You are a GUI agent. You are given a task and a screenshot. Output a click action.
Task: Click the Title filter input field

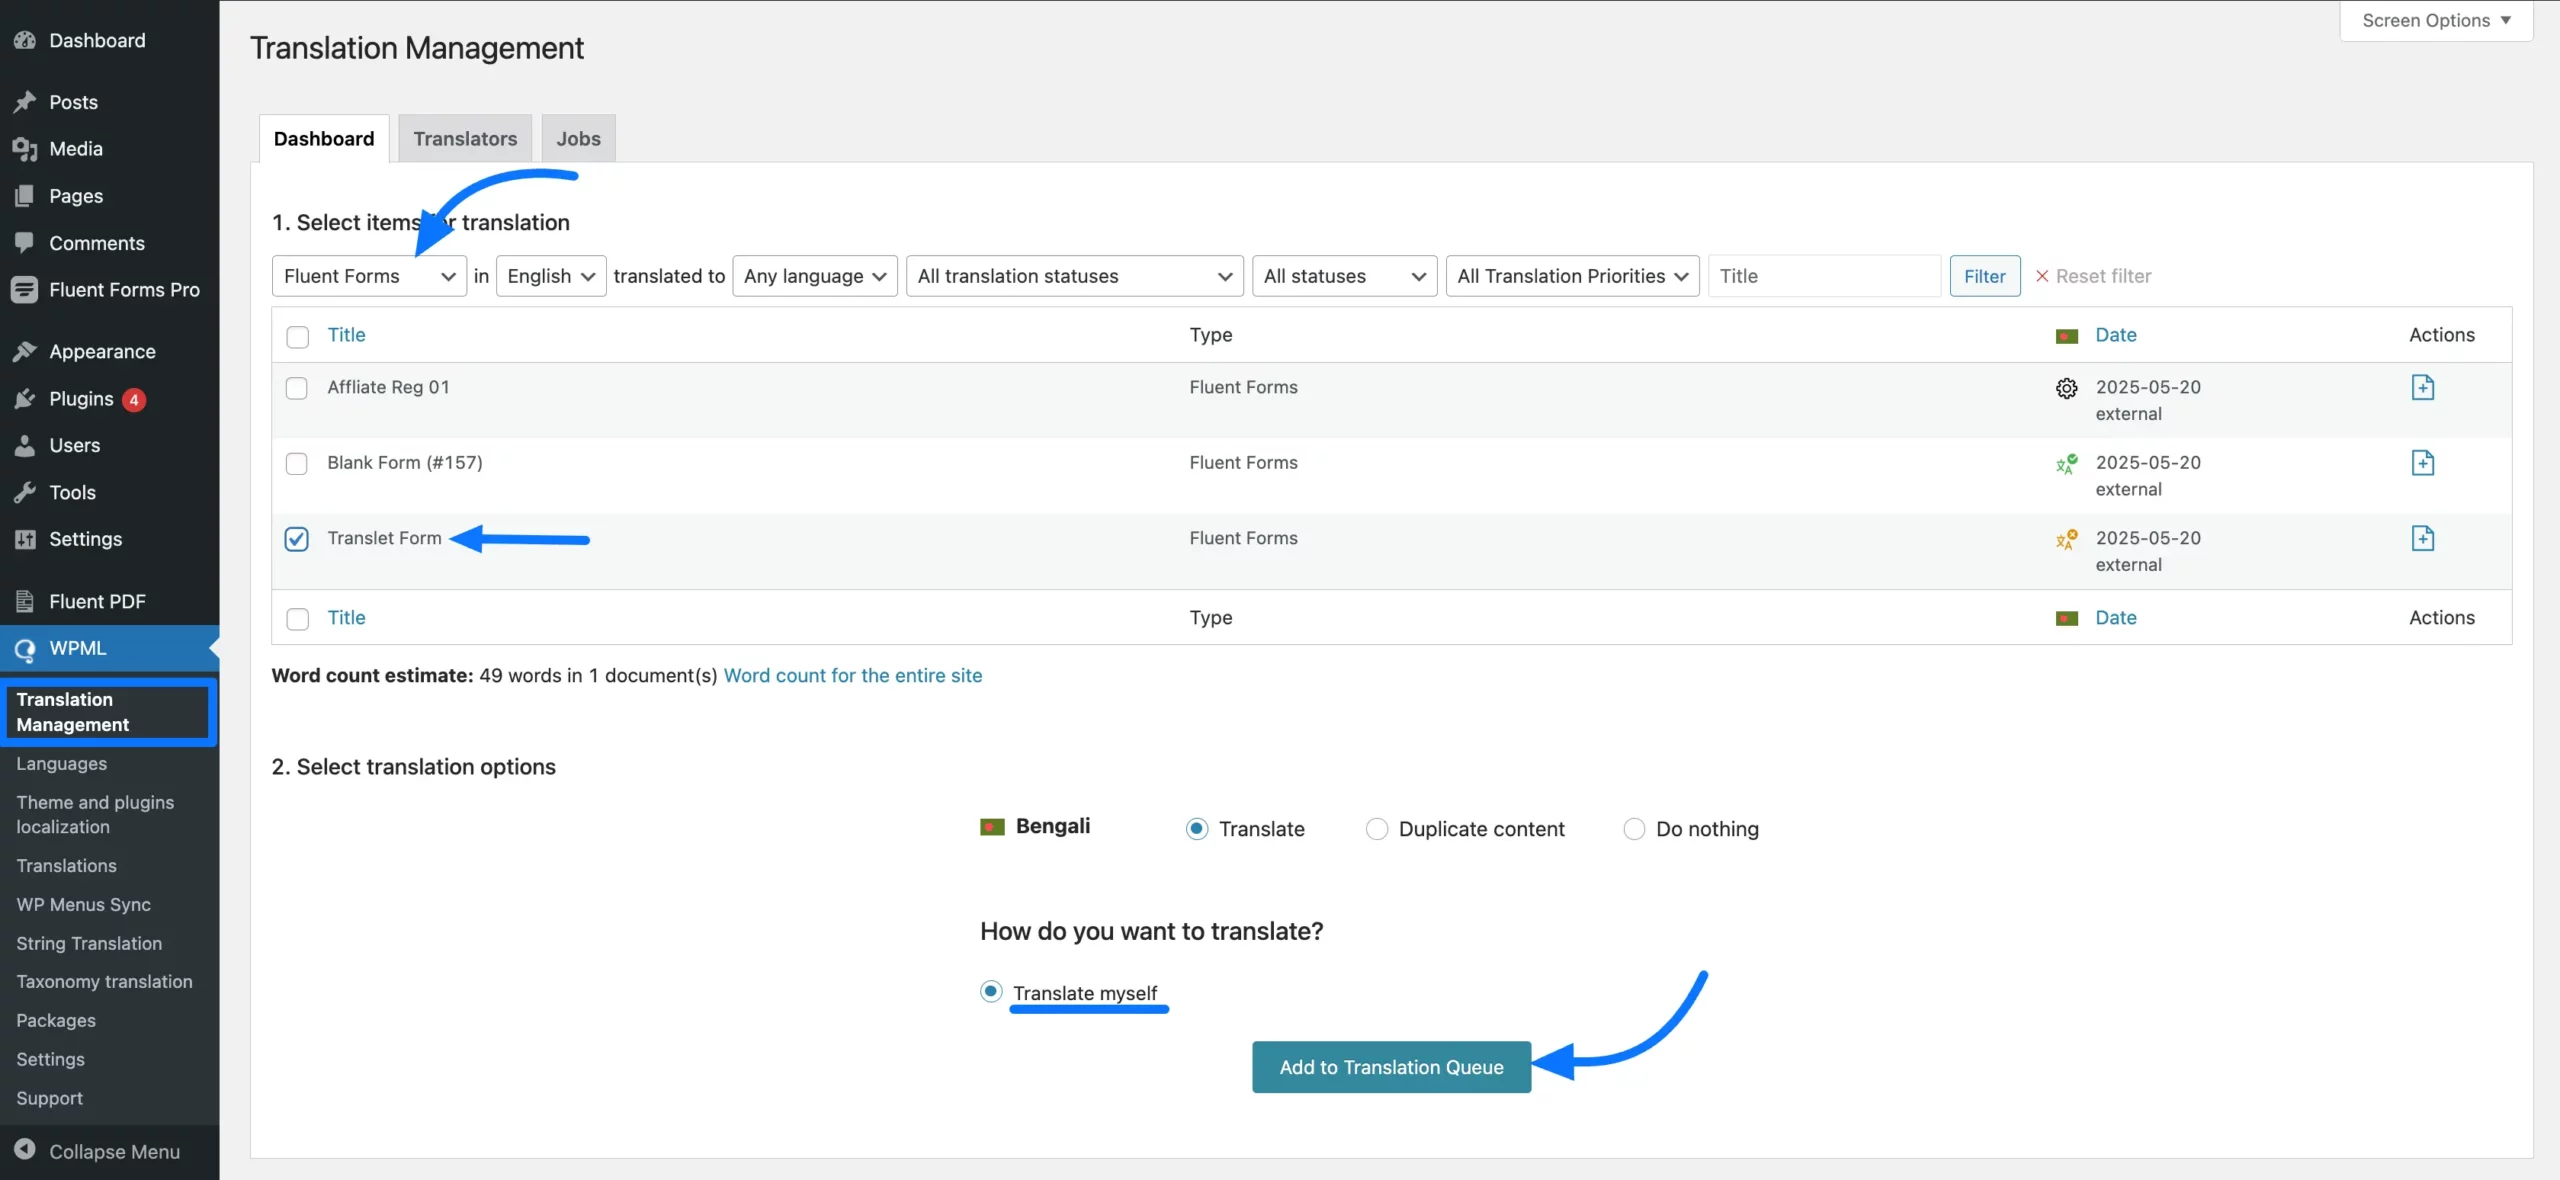click(x=1824, y=276)
